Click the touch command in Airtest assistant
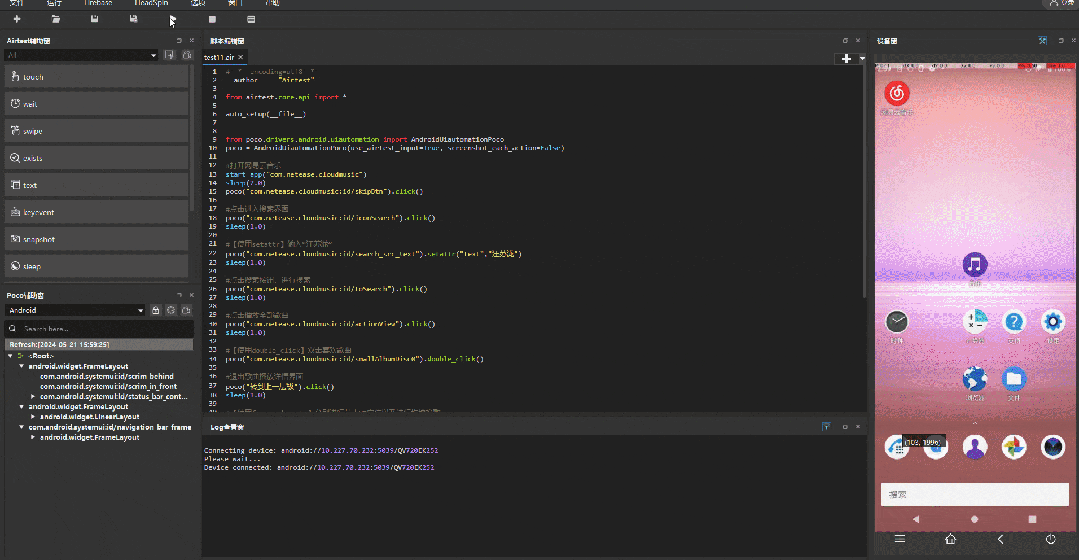1079x560 pixels. 34,77
